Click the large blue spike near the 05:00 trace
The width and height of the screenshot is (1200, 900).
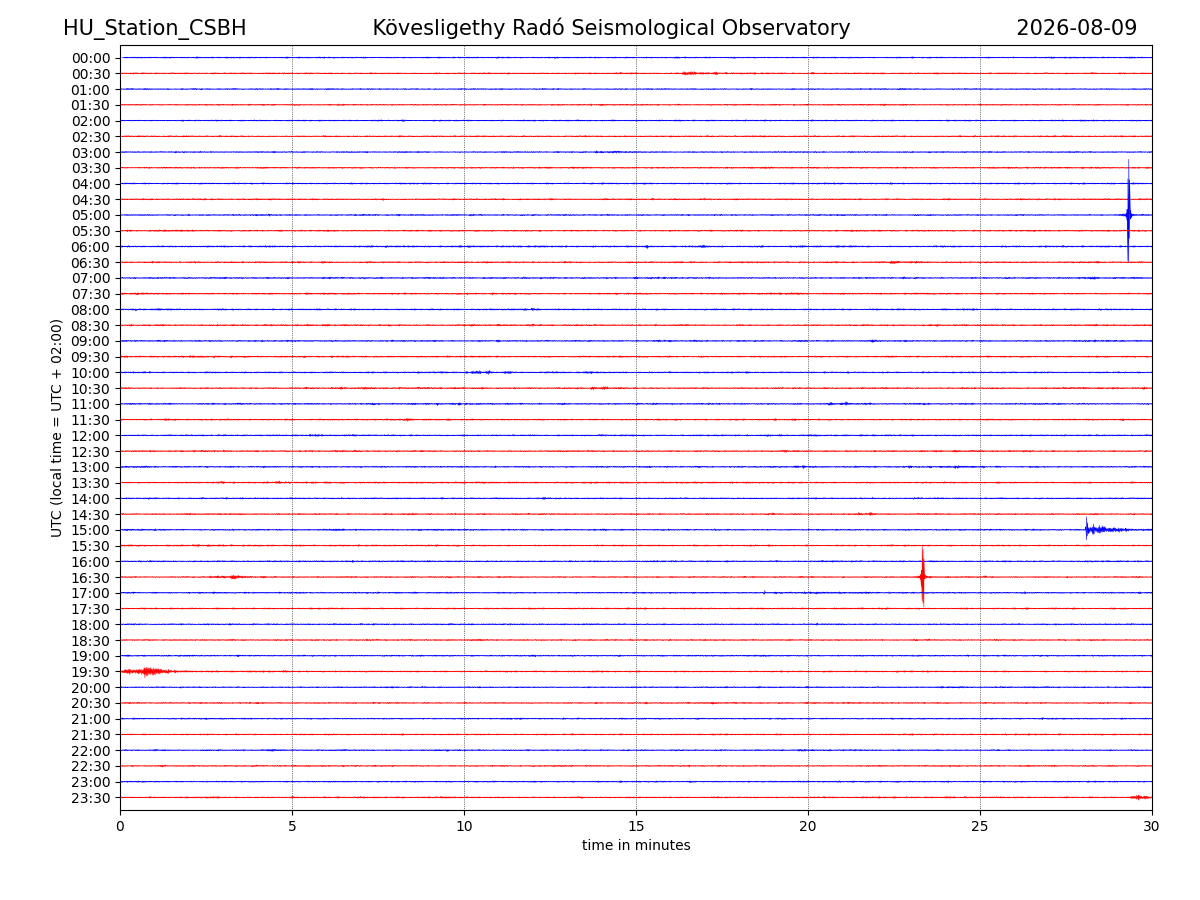[1128, 211]
